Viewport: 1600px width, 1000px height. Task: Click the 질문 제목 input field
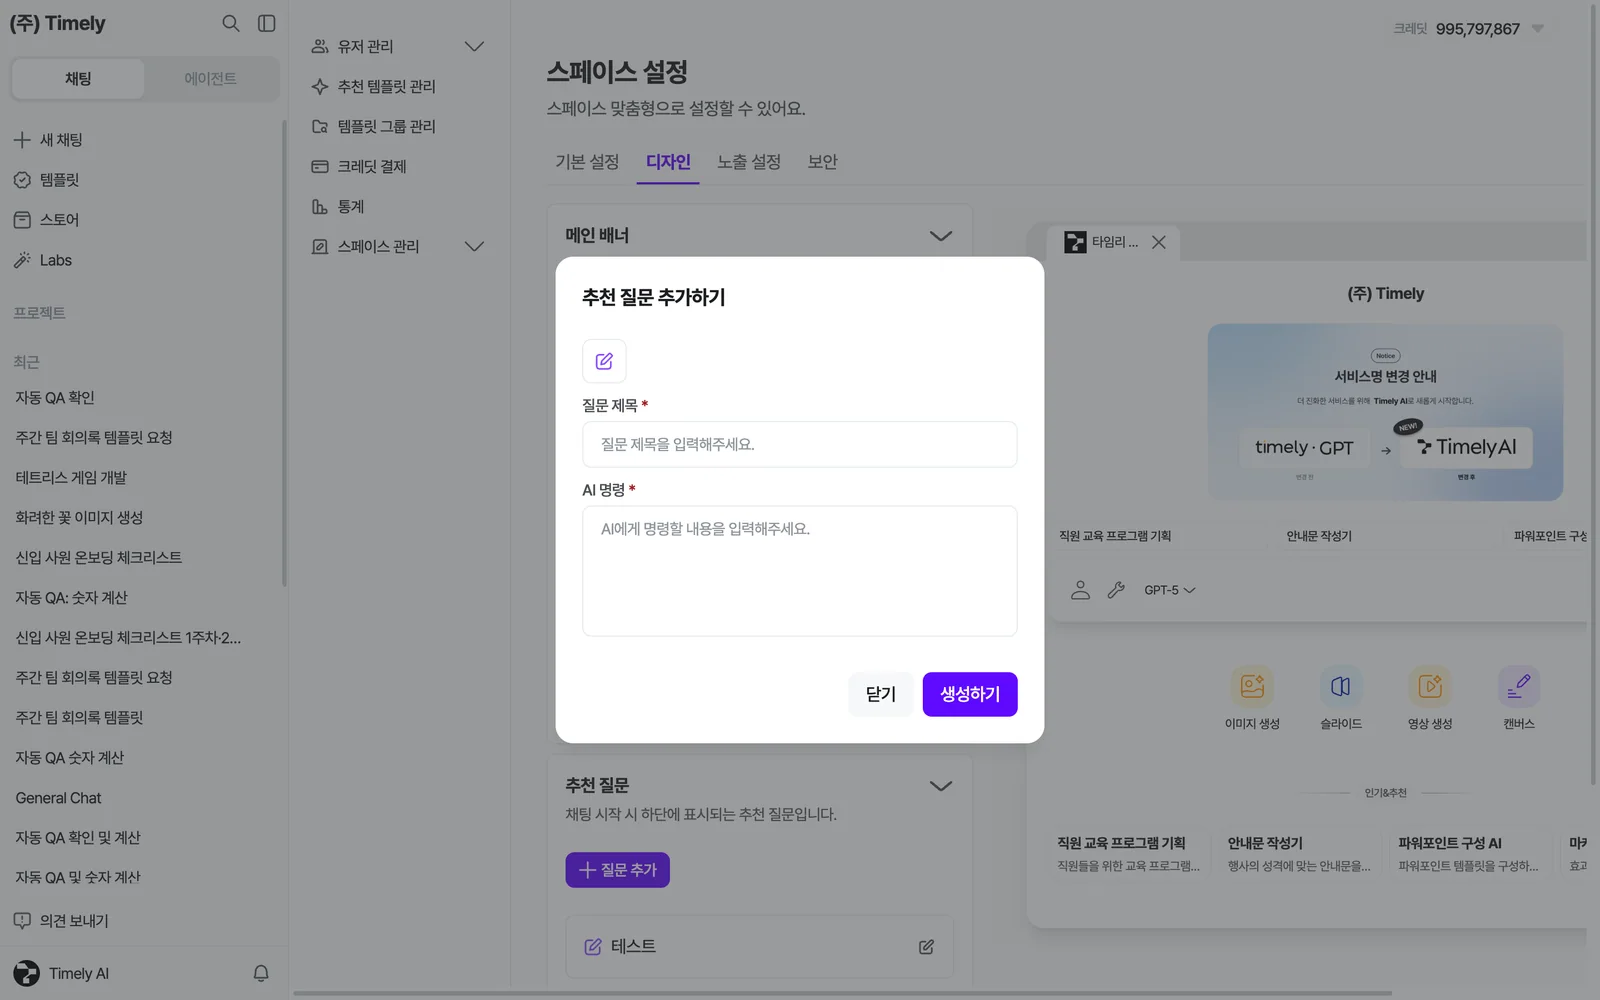coord(800,444)
